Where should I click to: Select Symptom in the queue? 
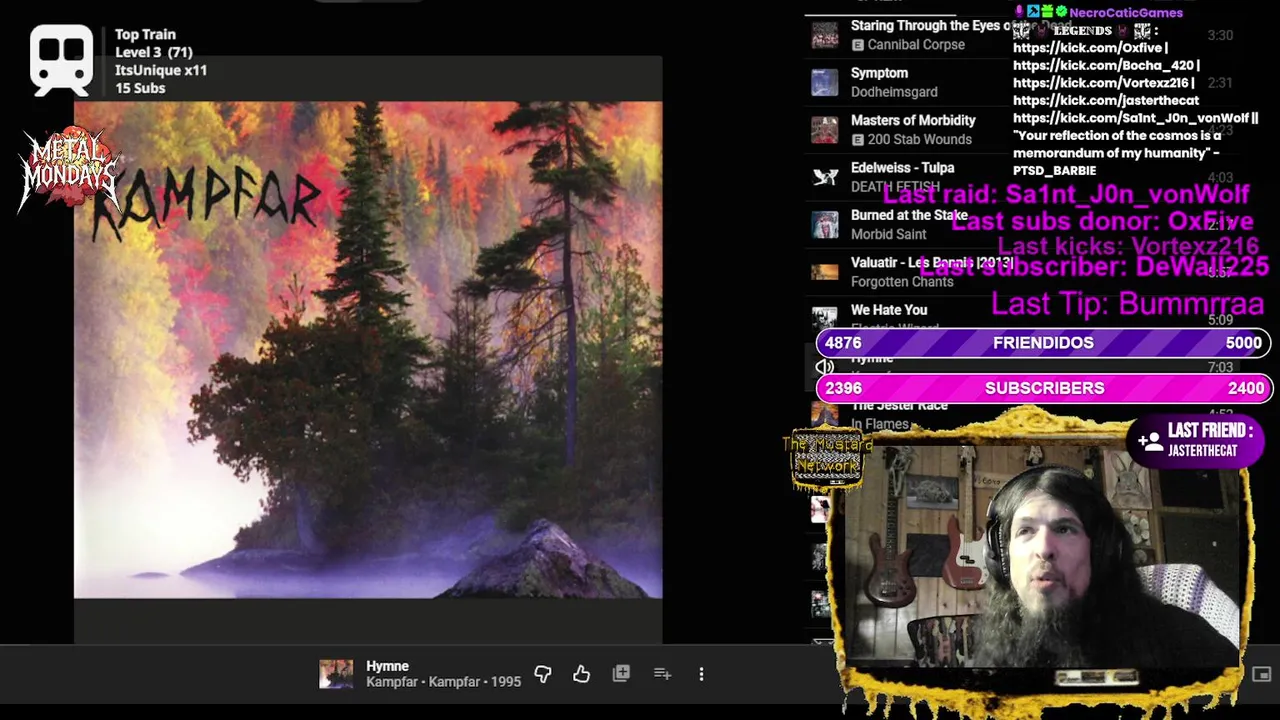(879, 73)
